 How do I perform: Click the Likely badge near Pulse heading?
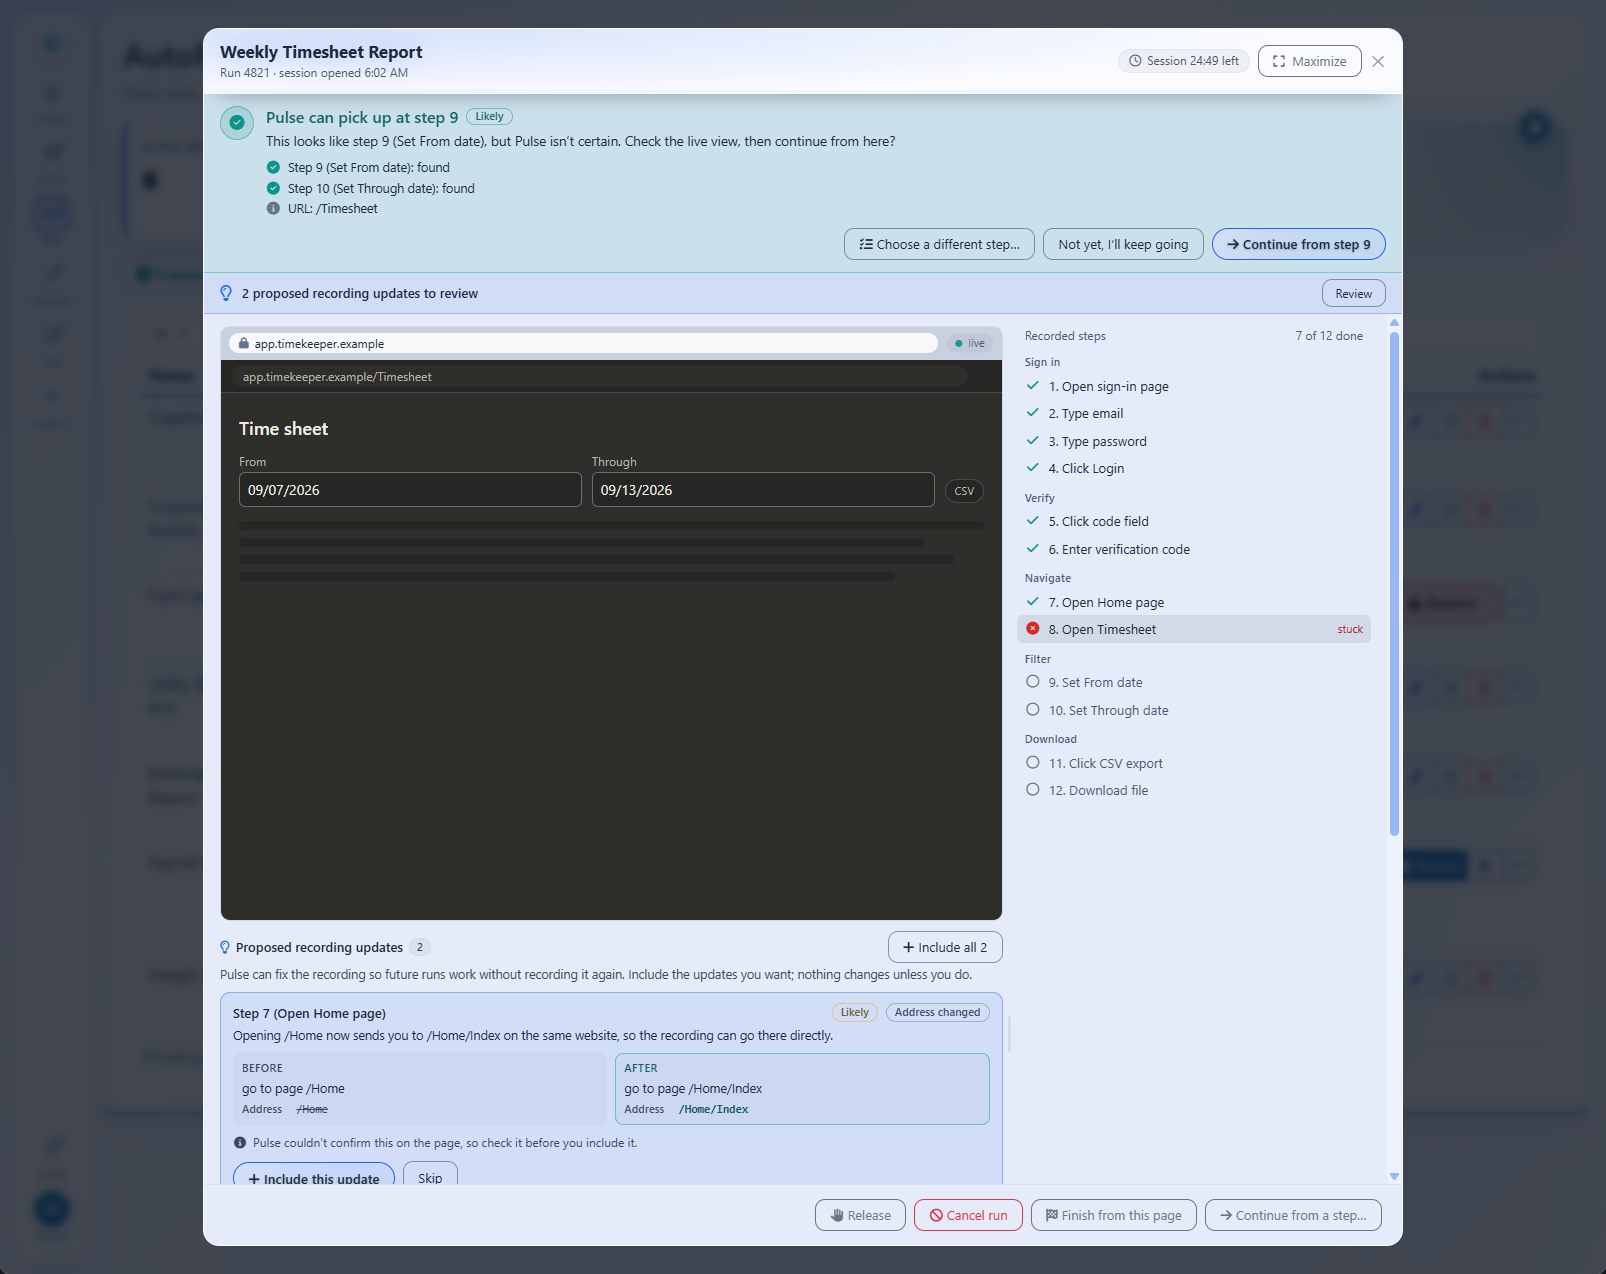click(x=489, y=116)
